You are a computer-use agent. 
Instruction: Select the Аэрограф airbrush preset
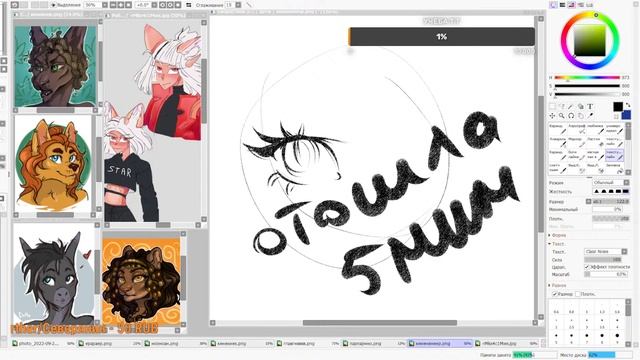(x=576, y=129)
